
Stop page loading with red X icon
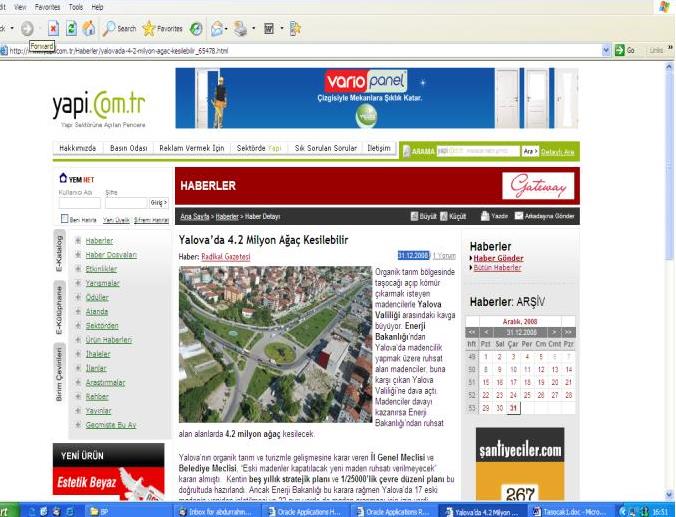tap(53, 28)
